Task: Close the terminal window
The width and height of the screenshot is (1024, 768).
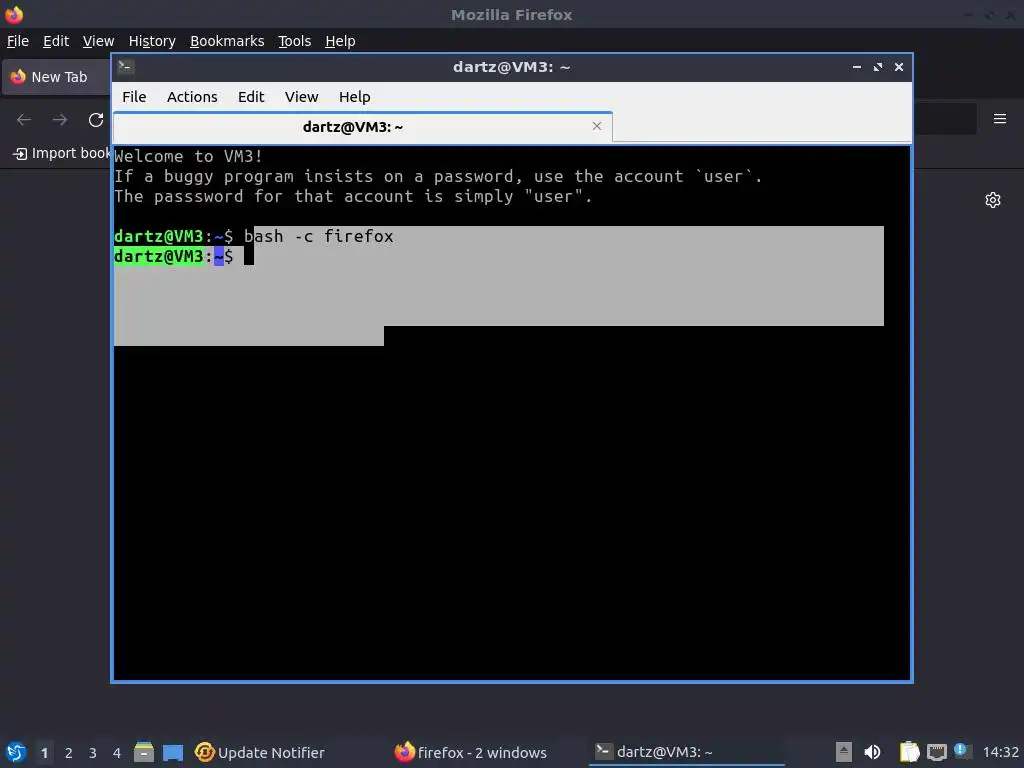Action: click(899, 67)
